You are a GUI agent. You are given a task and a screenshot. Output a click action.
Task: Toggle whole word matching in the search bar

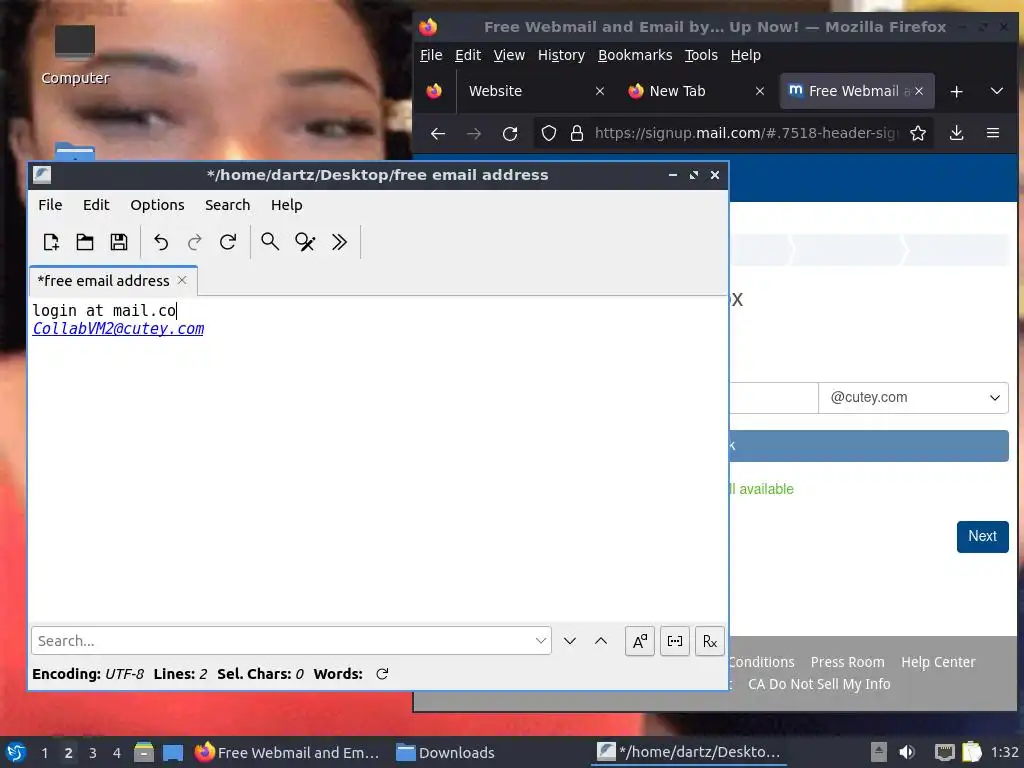(x=675, y=641)
